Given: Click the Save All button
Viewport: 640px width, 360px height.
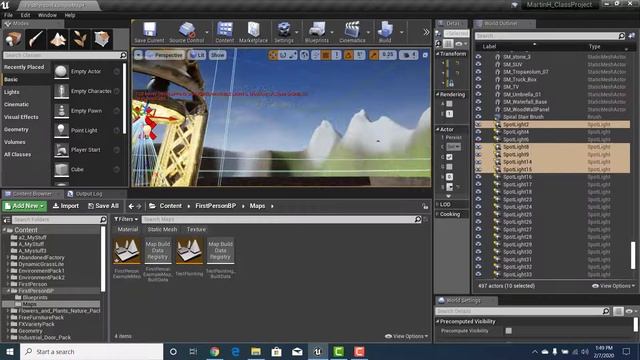Looking at the screenshot, I should click(104, 206).
